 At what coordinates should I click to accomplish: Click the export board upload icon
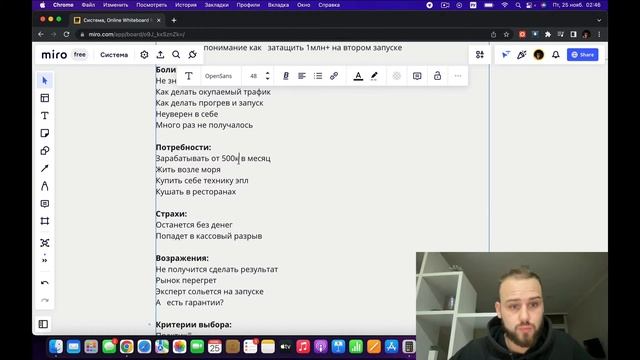(160, 55)
